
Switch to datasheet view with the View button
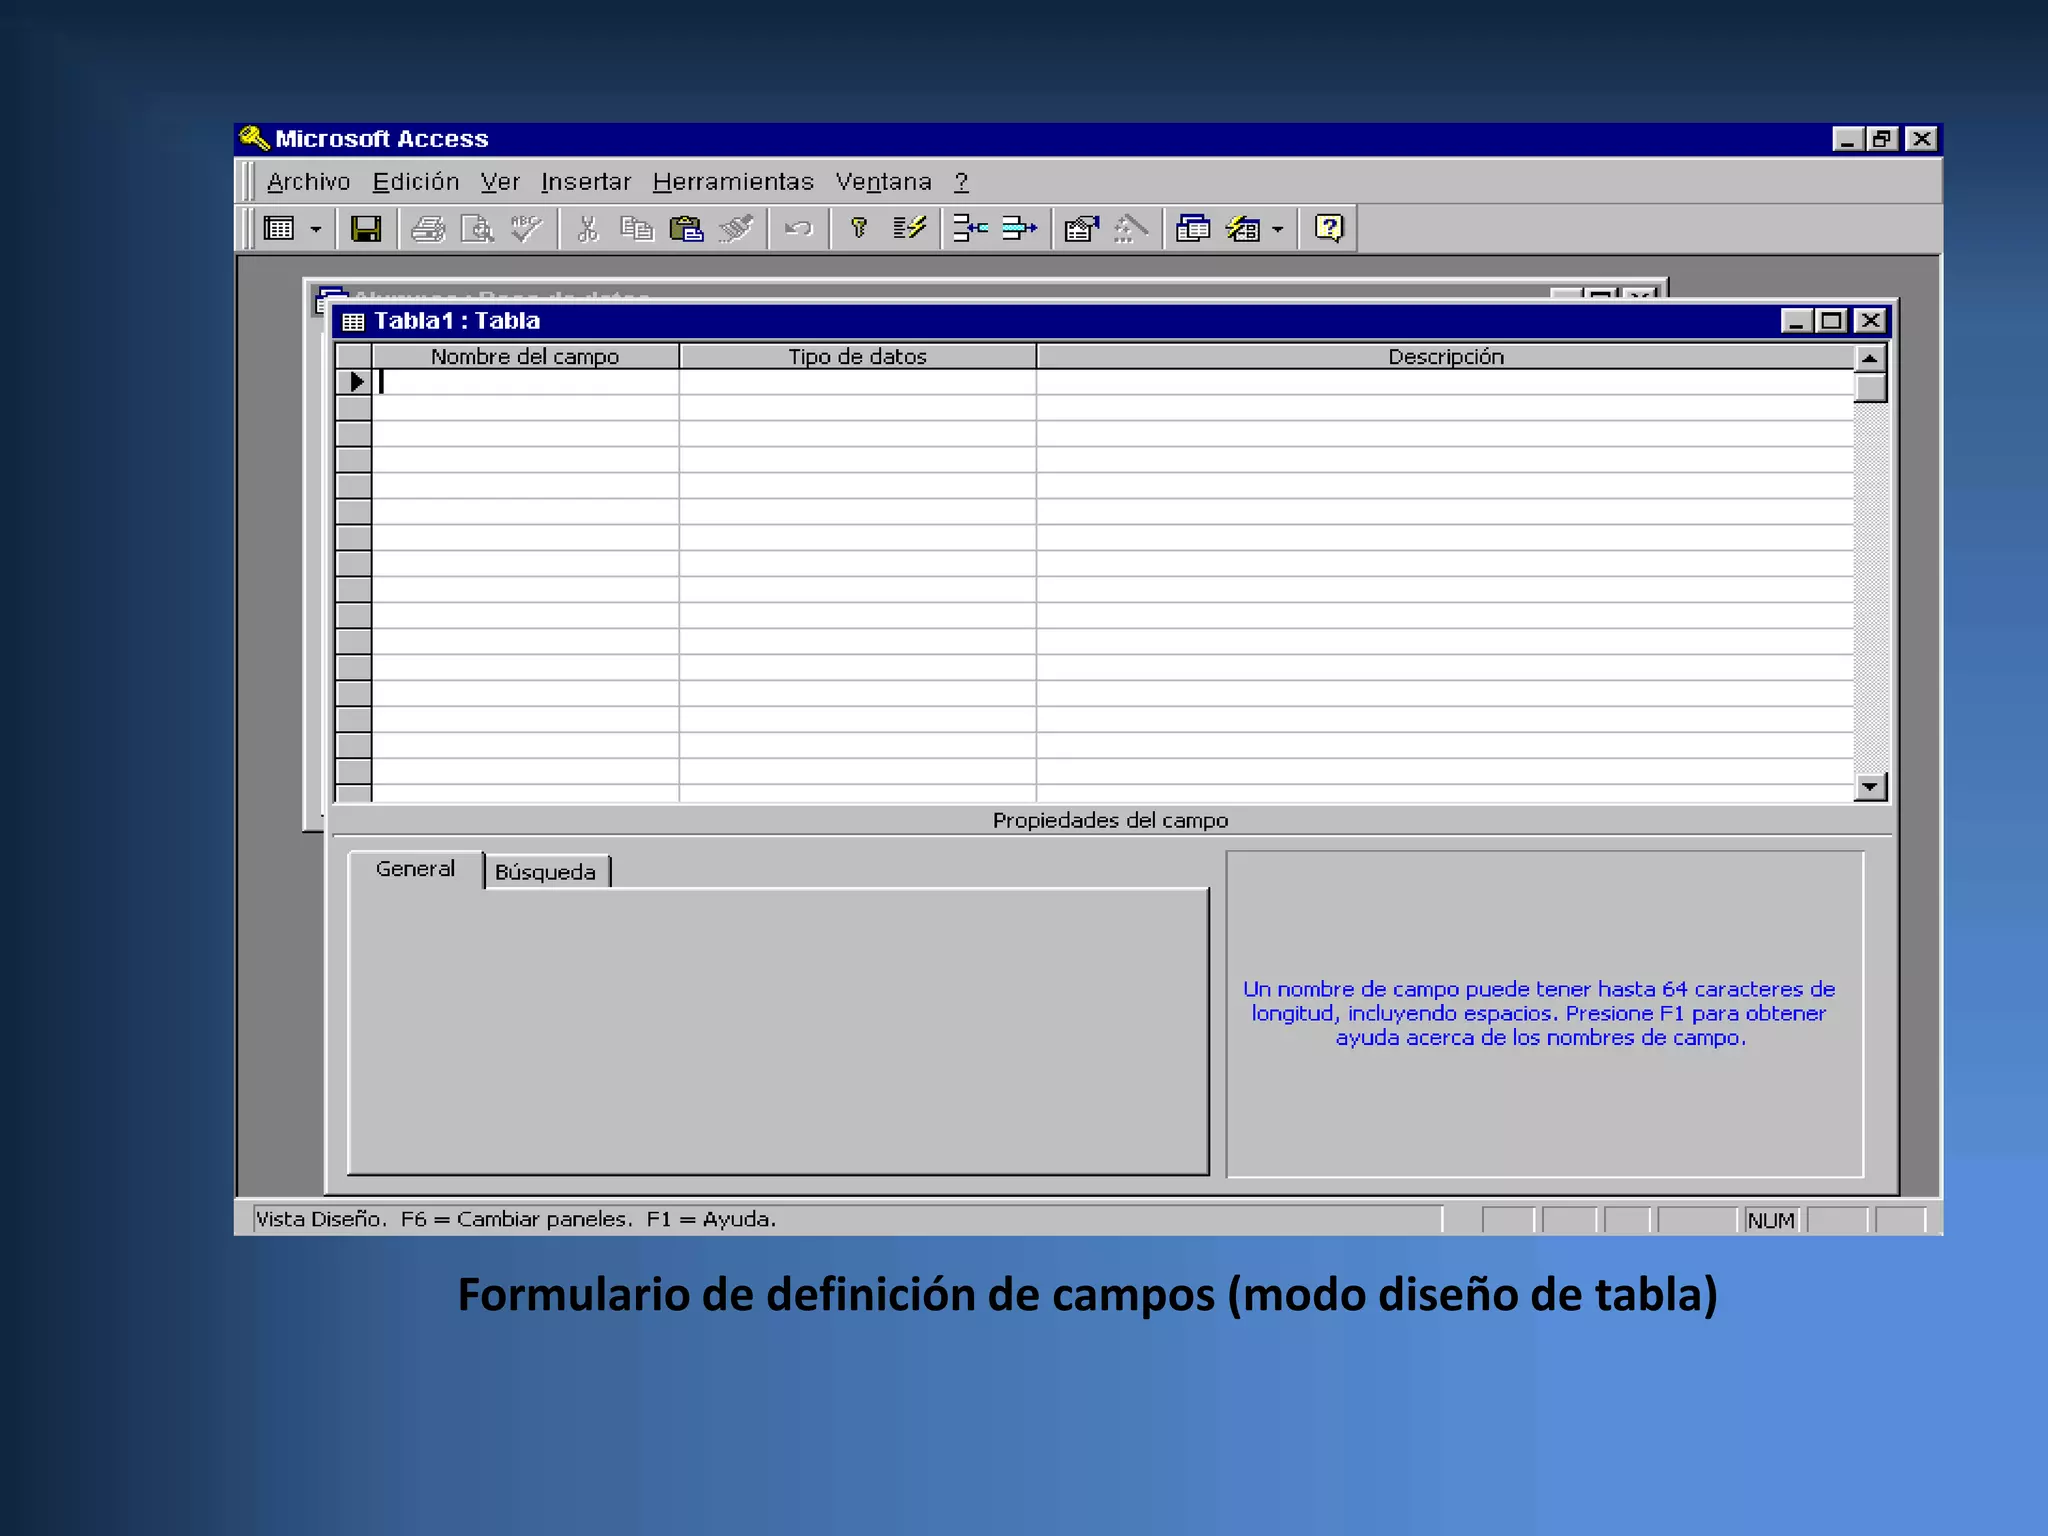279,229
